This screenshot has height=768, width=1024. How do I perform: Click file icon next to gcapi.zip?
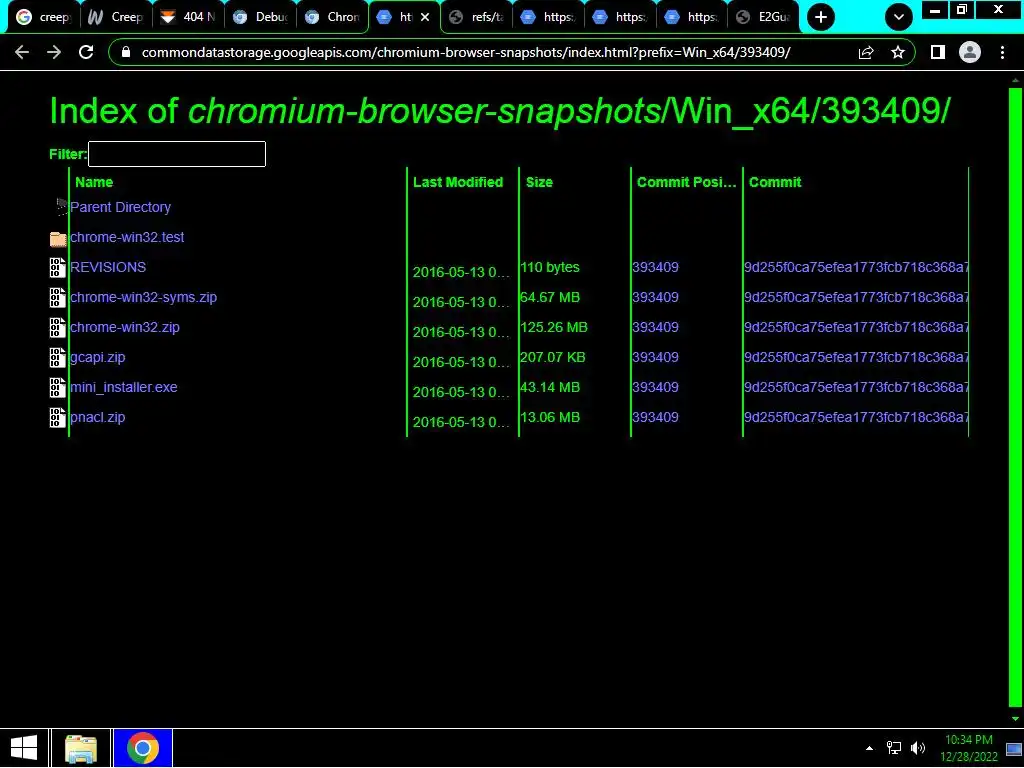[x=57, y=358]
